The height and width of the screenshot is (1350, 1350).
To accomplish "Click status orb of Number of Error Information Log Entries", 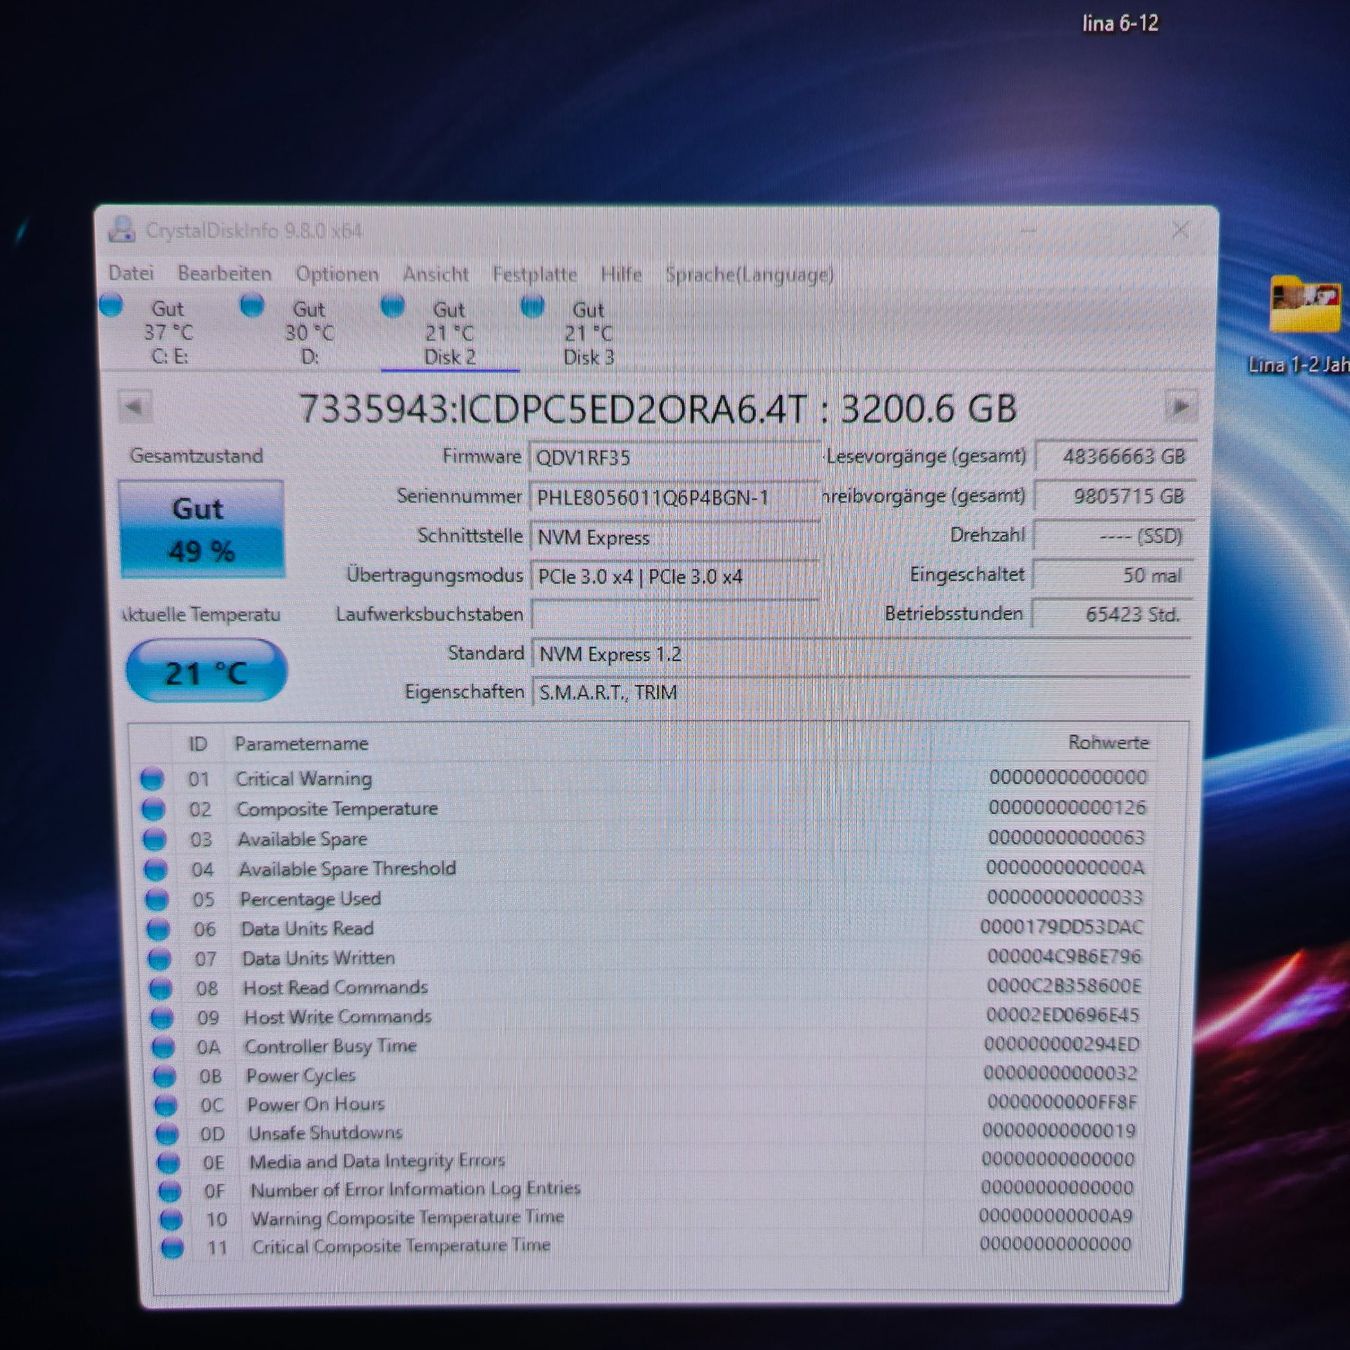I will [170, 1191].
